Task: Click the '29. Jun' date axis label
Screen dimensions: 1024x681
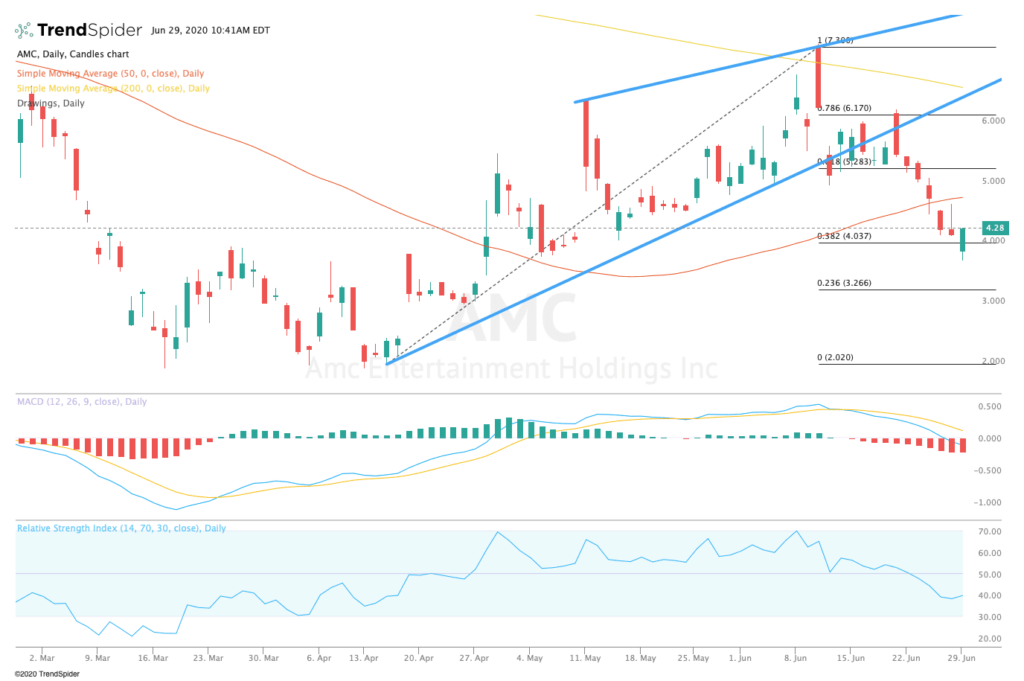Action: tap(961, 658)
